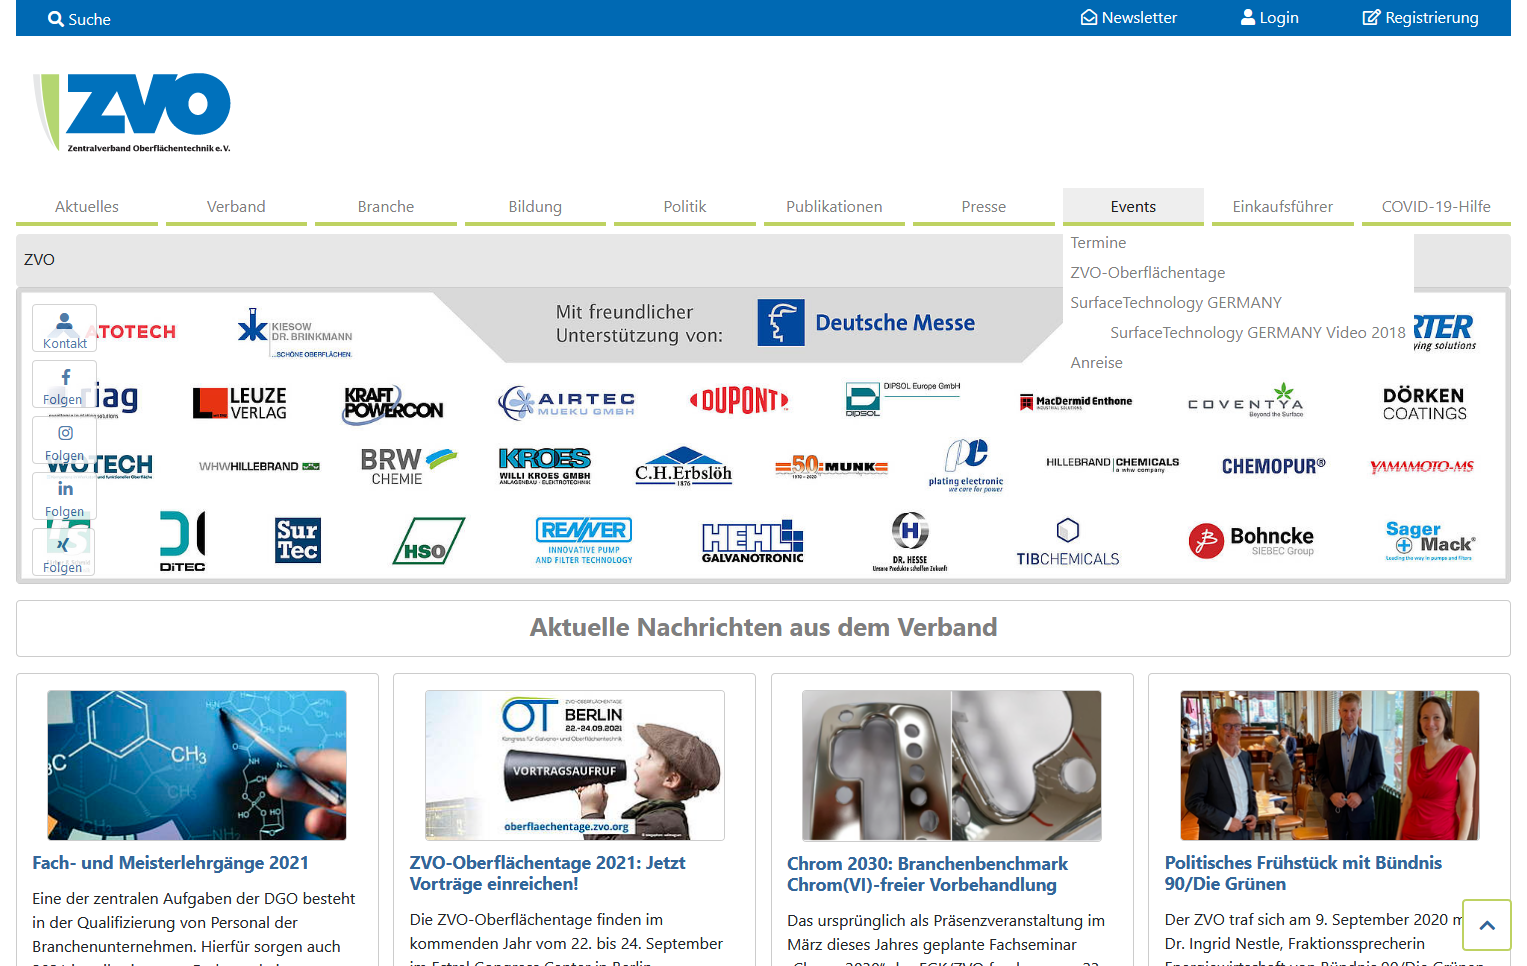The width and height of the screenshot is (1527, 966).
Task: Click the plating electronic logo
Action: (x=966, y=466)
